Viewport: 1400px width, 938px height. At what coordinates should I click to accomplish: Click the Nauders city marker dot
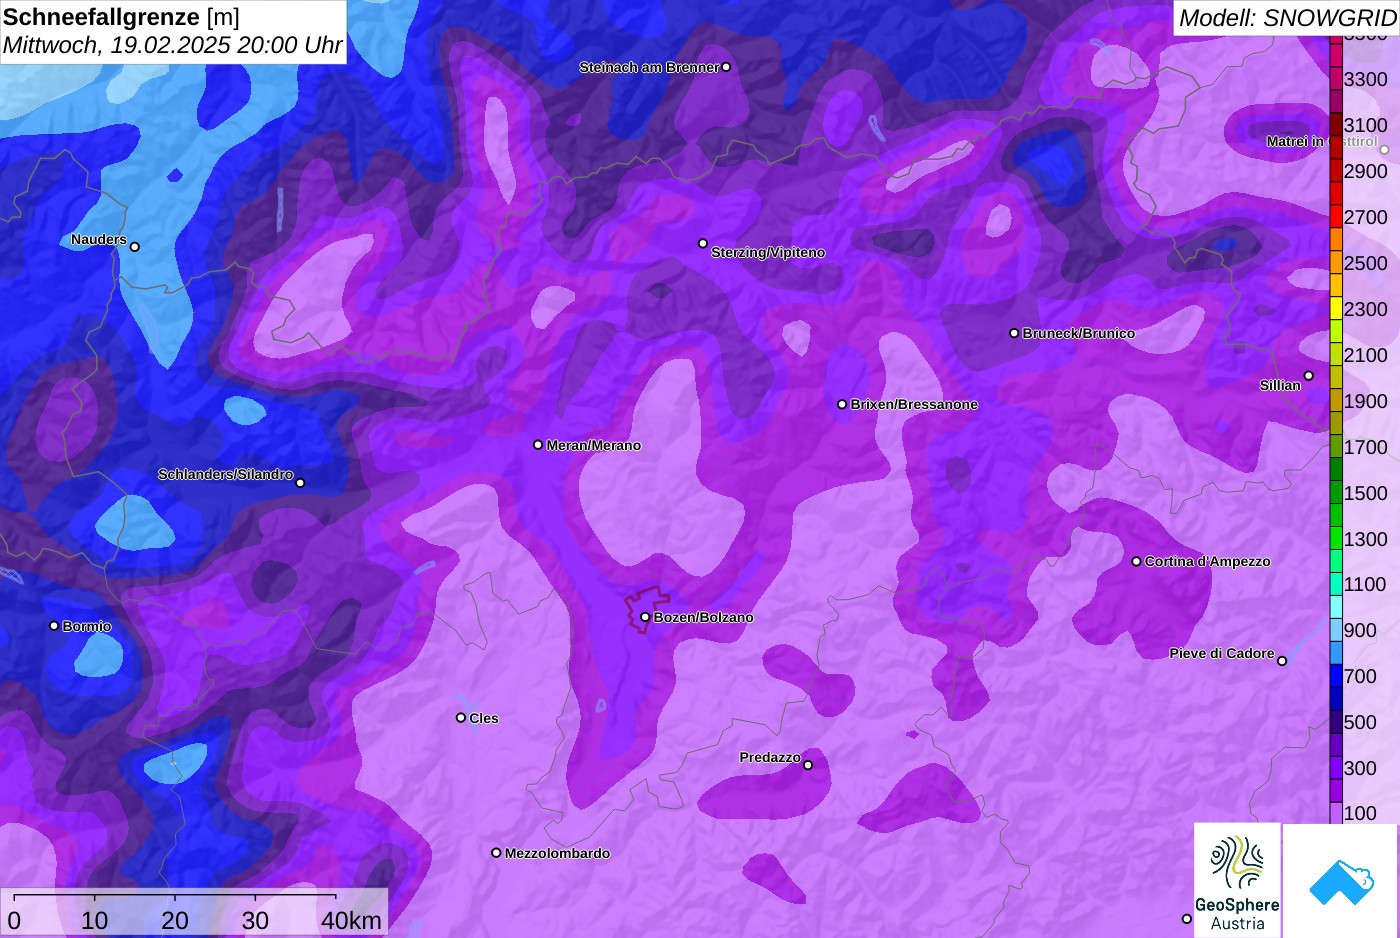click(135, 246)
